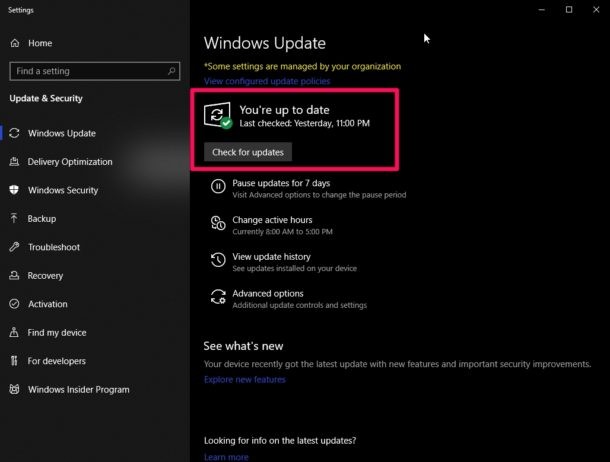Click the Find my device icon
Image resolution: width=610 pixels, height=462 pixels.
(14, 332)
